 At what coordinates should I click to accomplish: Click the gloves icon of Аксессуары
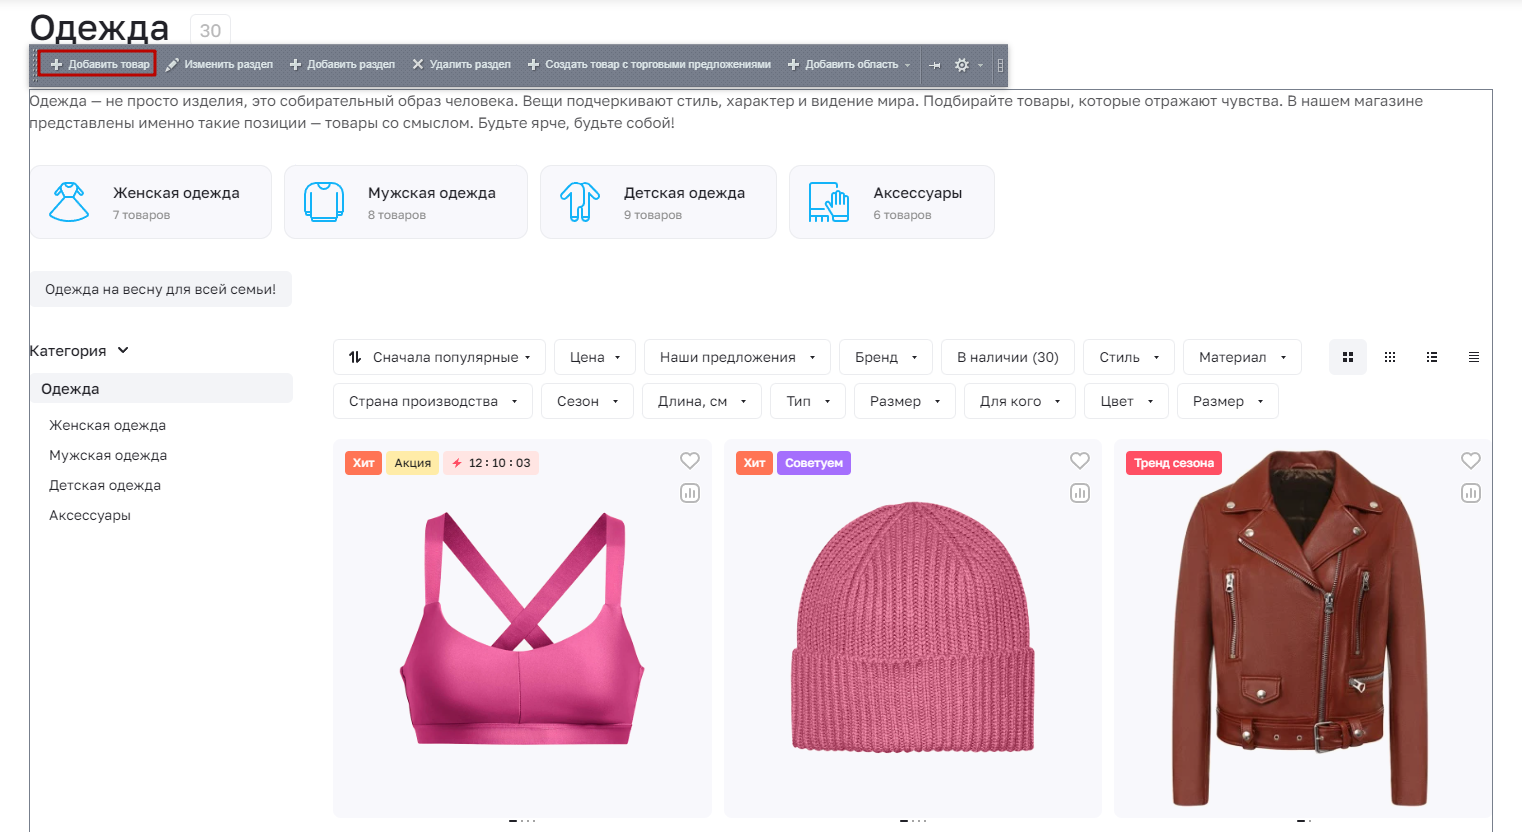829,202
